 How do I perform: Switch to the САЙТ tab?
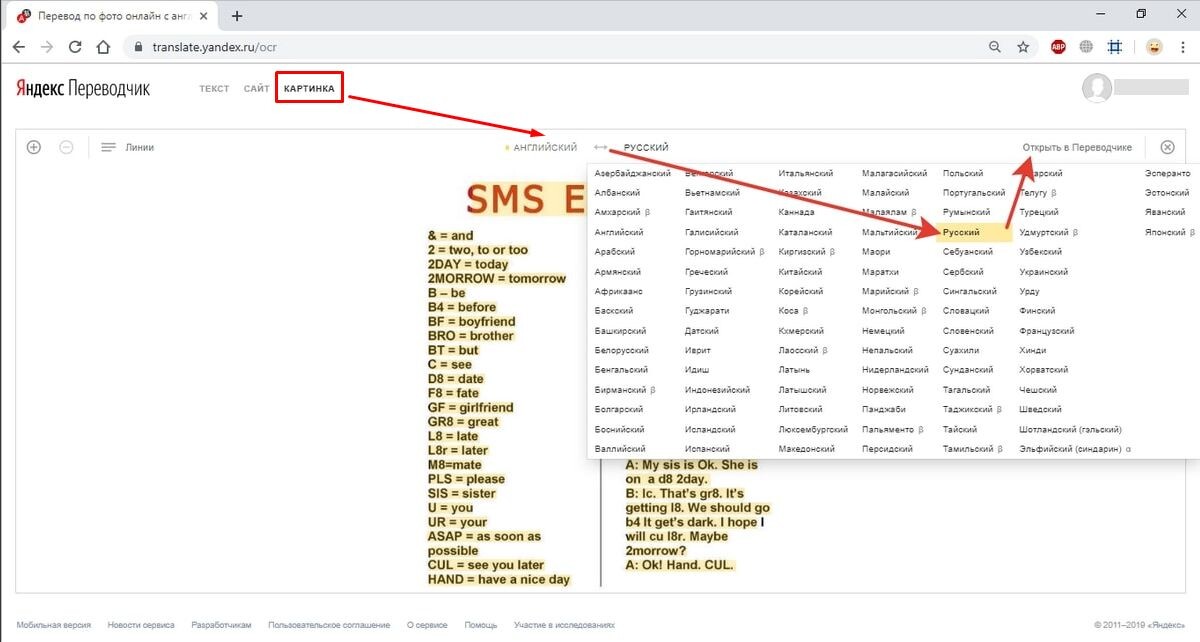256,89
